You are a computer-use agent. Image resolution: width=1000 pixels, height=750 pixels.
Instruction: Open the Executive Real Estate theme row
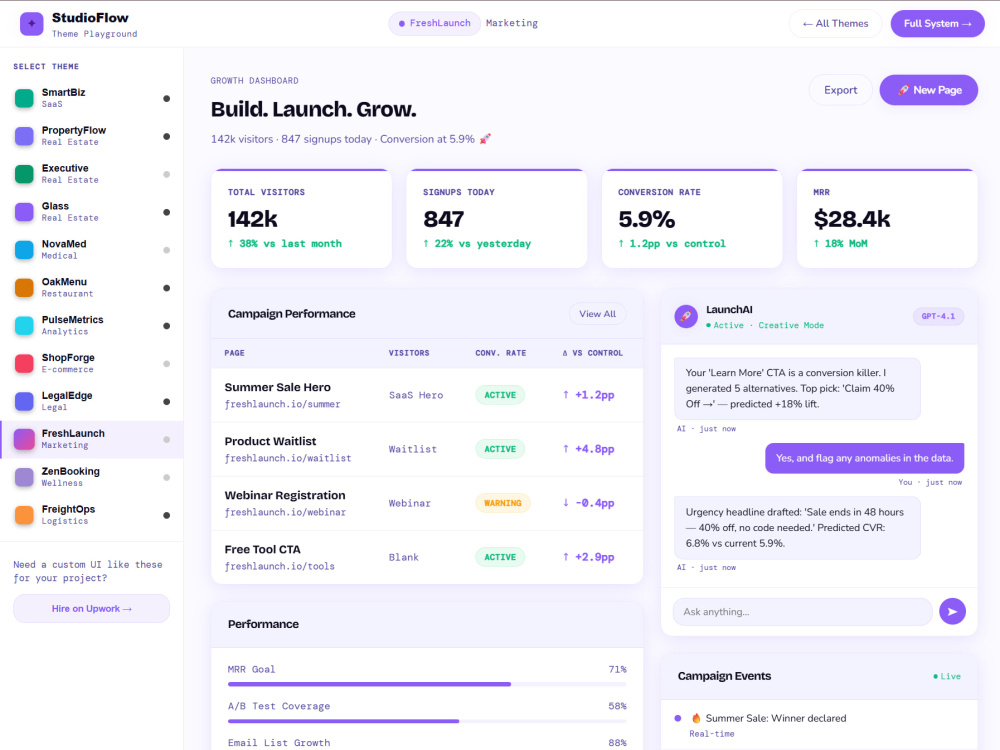[x=92, y=174]
